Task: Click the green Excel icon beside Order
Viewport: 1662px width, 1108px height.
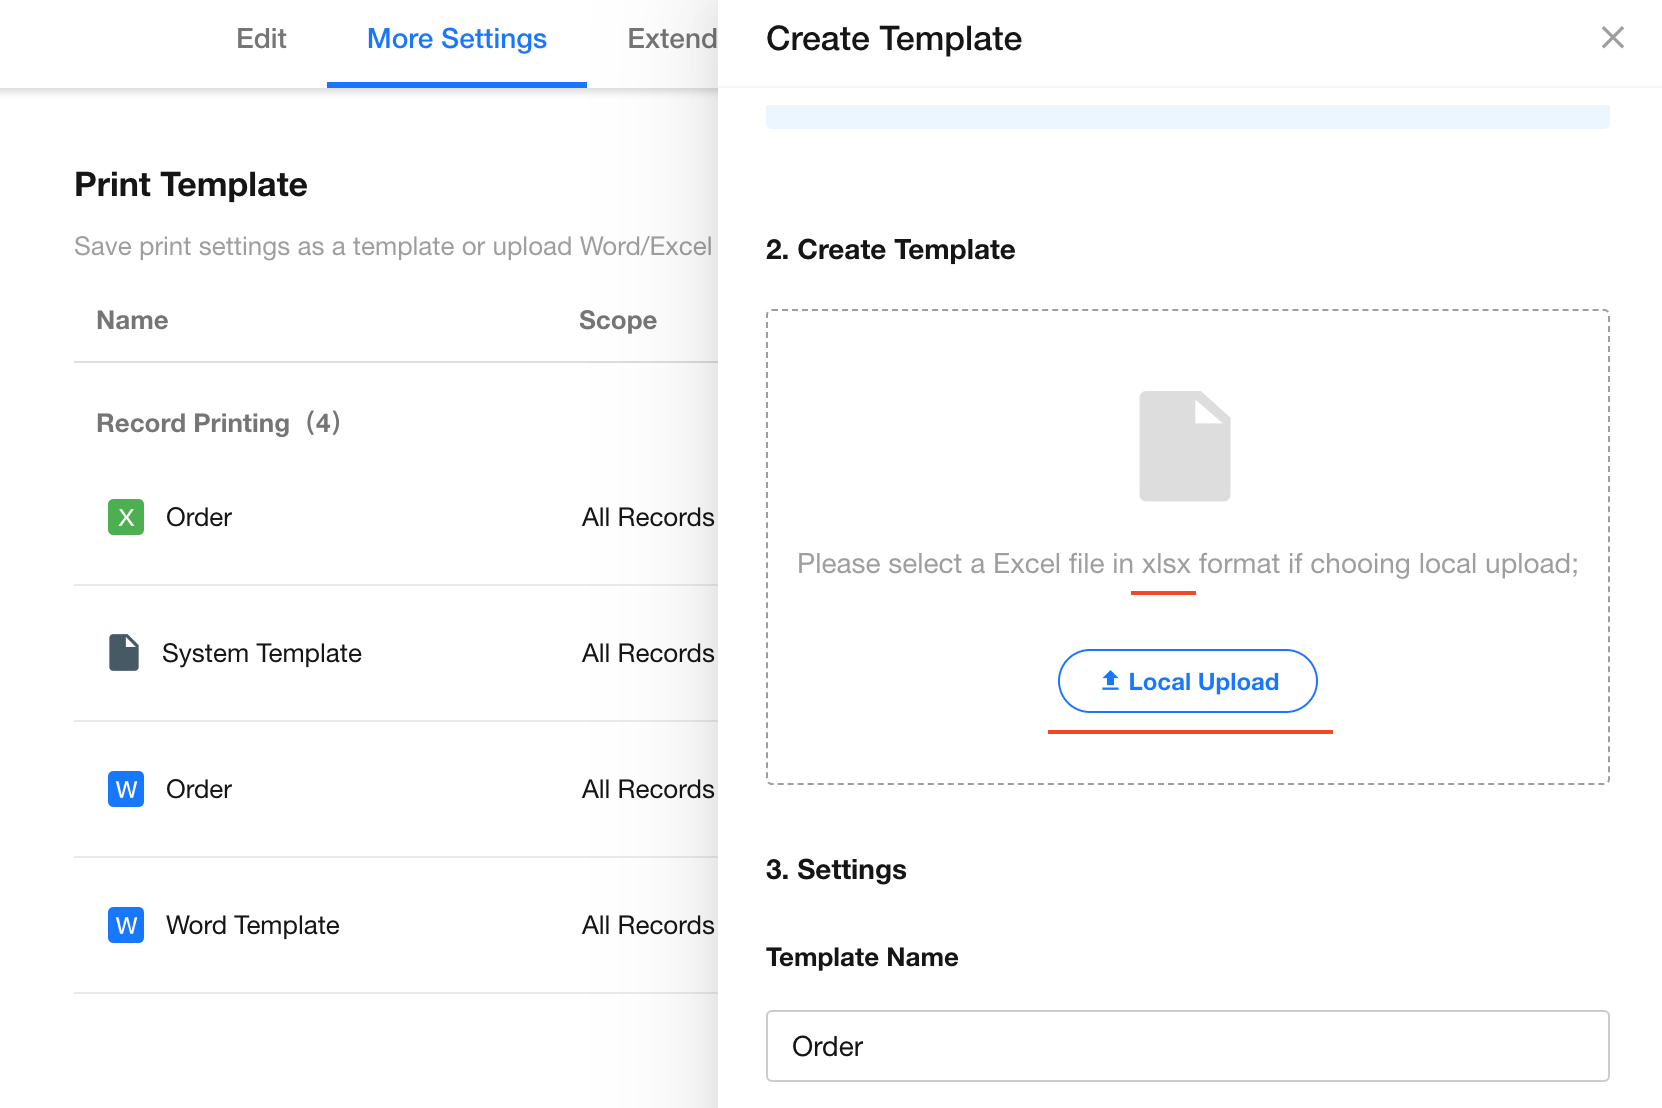Action: click(126, 517)
